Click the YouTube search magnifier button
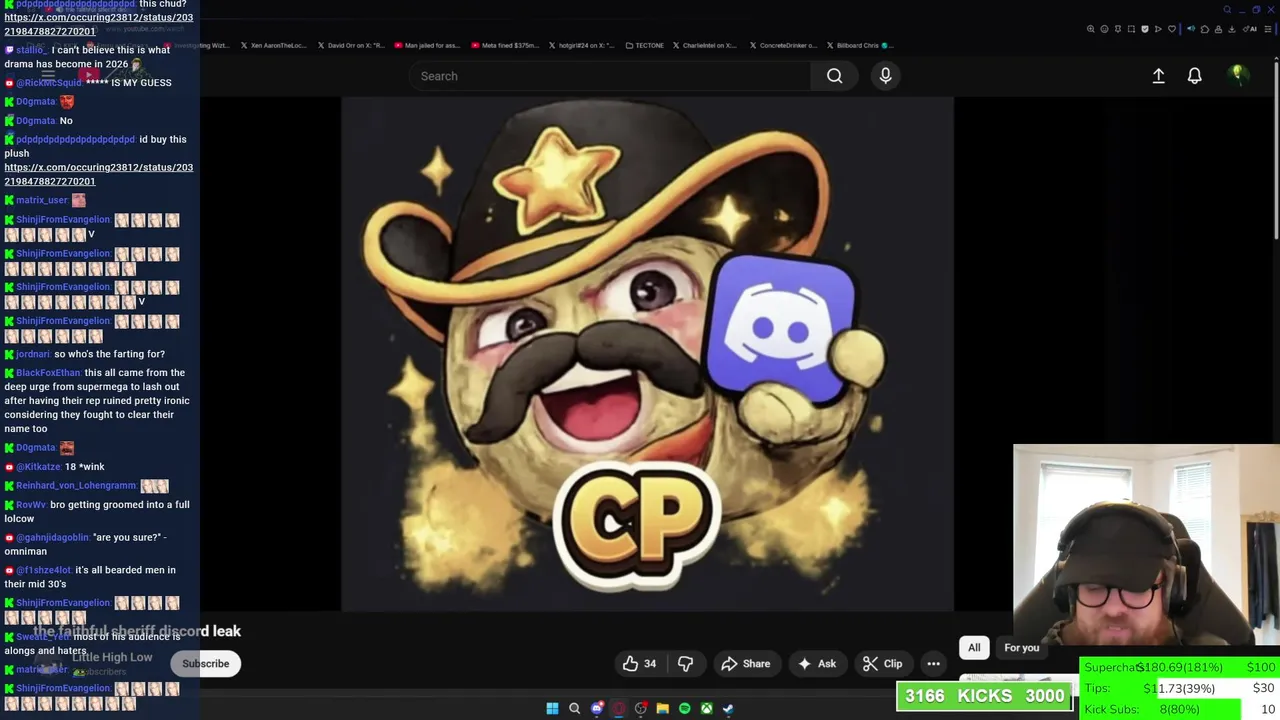Image resolution: width=1280 pixels, height=720 pixels. pos(834,76)
